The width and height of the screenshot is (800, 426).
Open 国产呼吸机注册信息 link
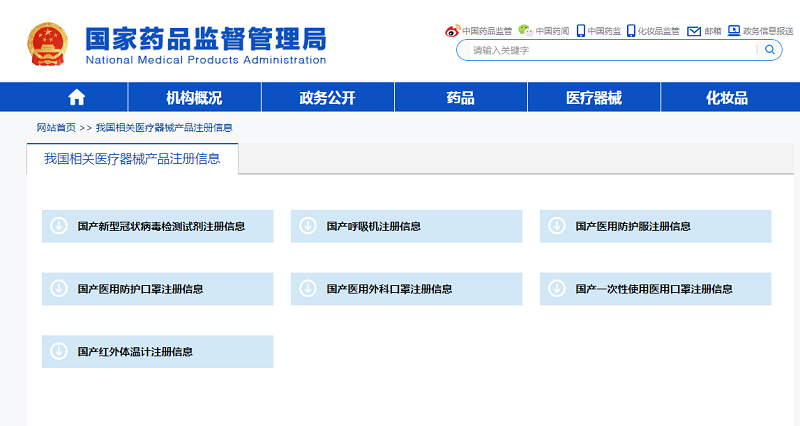[x=373, y=226]
